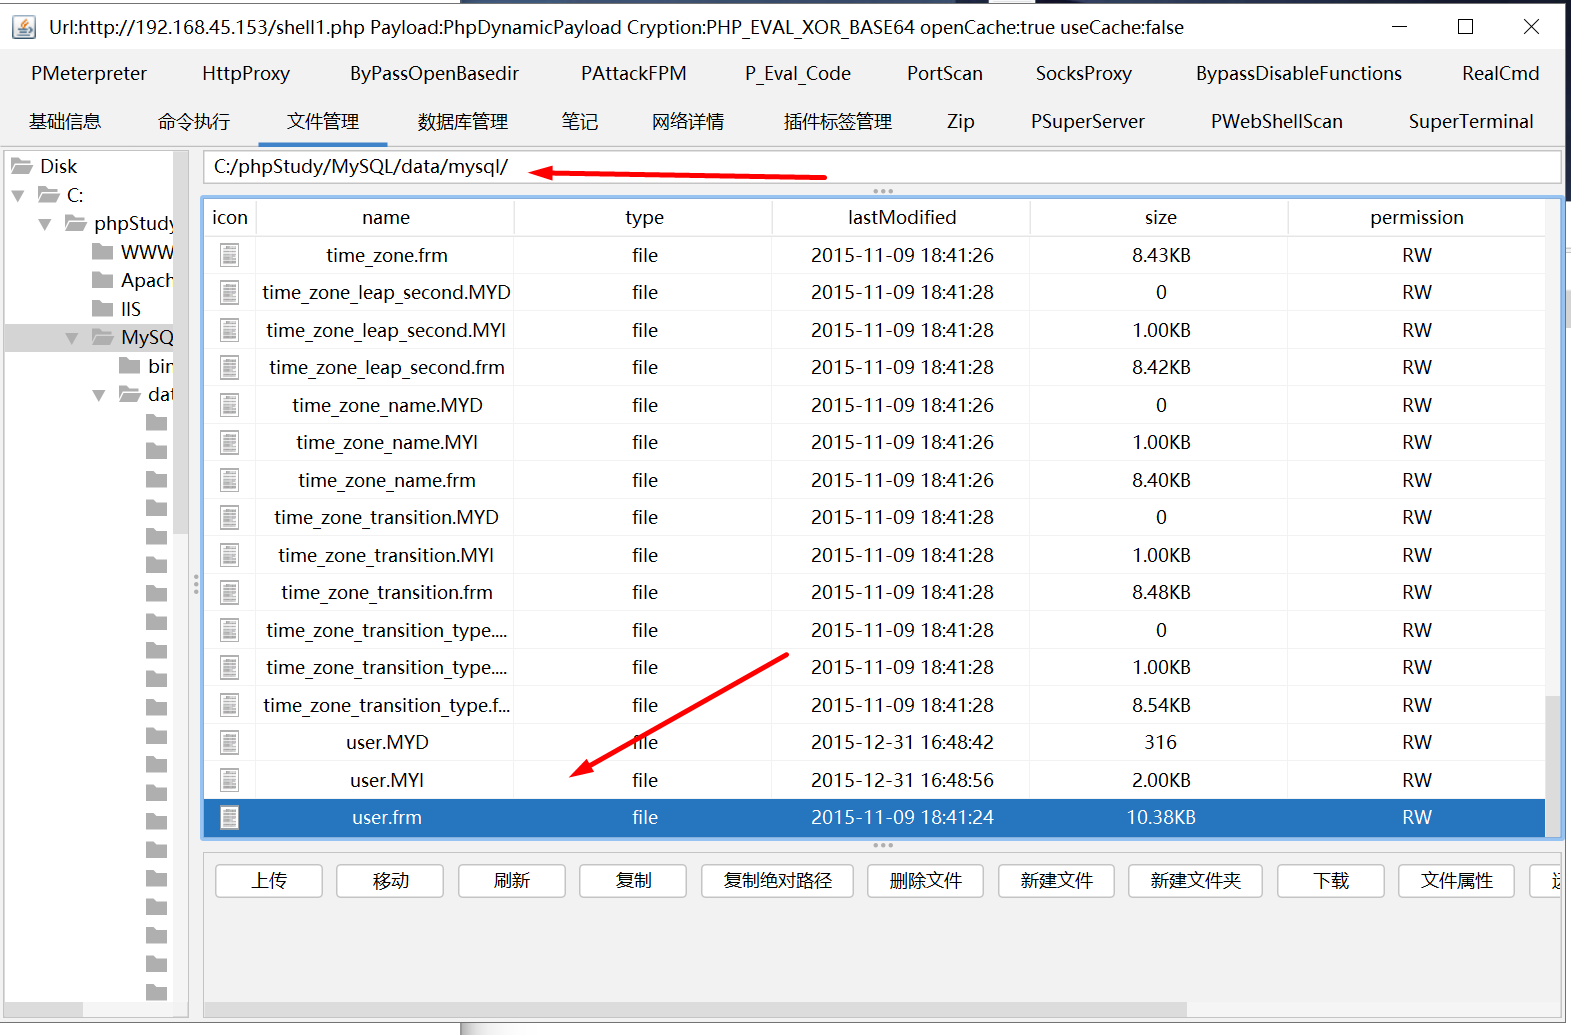This screenshot has width=1571, height=1035.
Task: Switch to PAttackFPM tab
Action: [x=634, y=73]
